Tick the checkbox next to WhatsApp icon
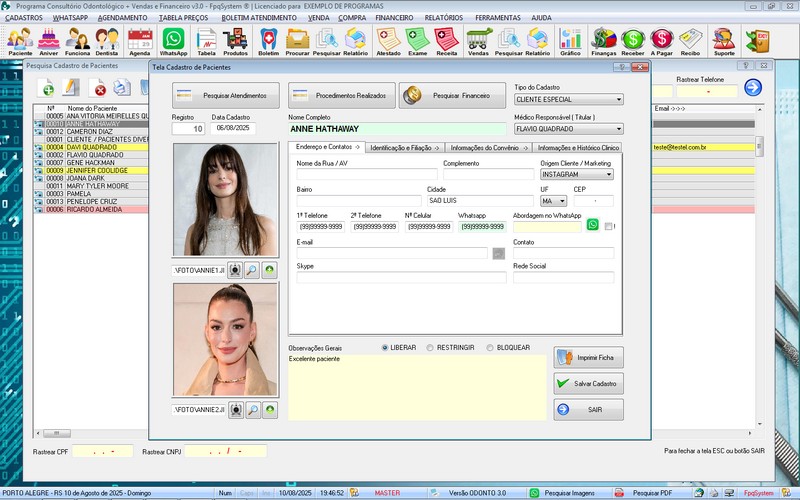Image resolution: width=800 pixels, height=500 pixels. coord(608,227)
